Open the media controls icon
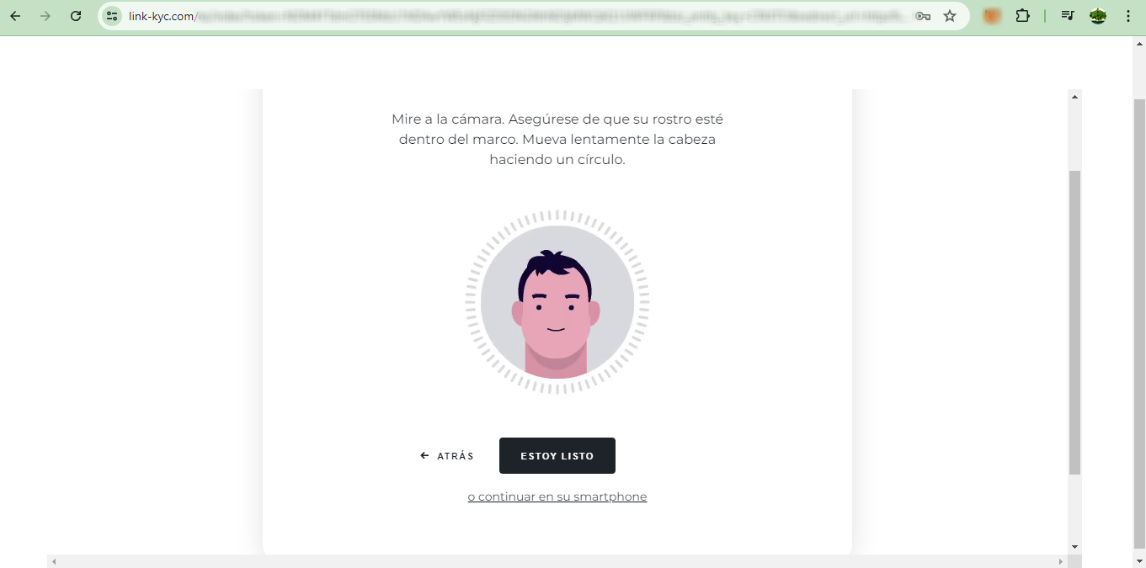This screenshot has height=568, width=1146. click(x=1068, y=16)
